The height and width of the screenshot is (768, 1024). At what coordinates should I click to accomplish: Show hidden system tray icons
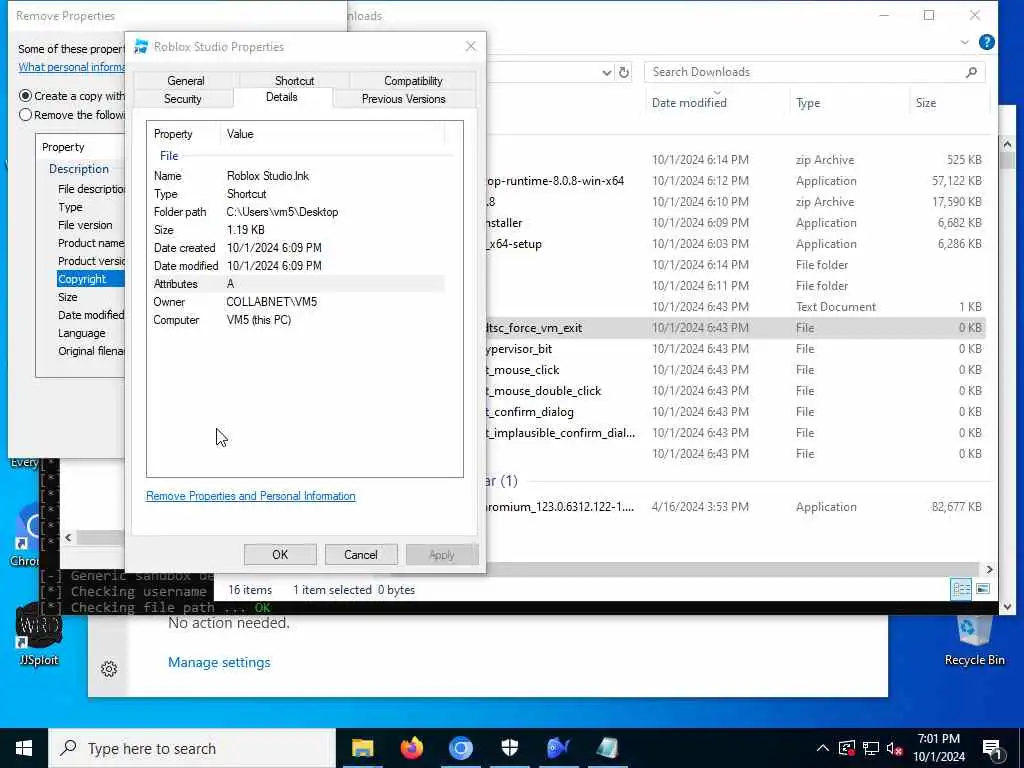[822, 748]
